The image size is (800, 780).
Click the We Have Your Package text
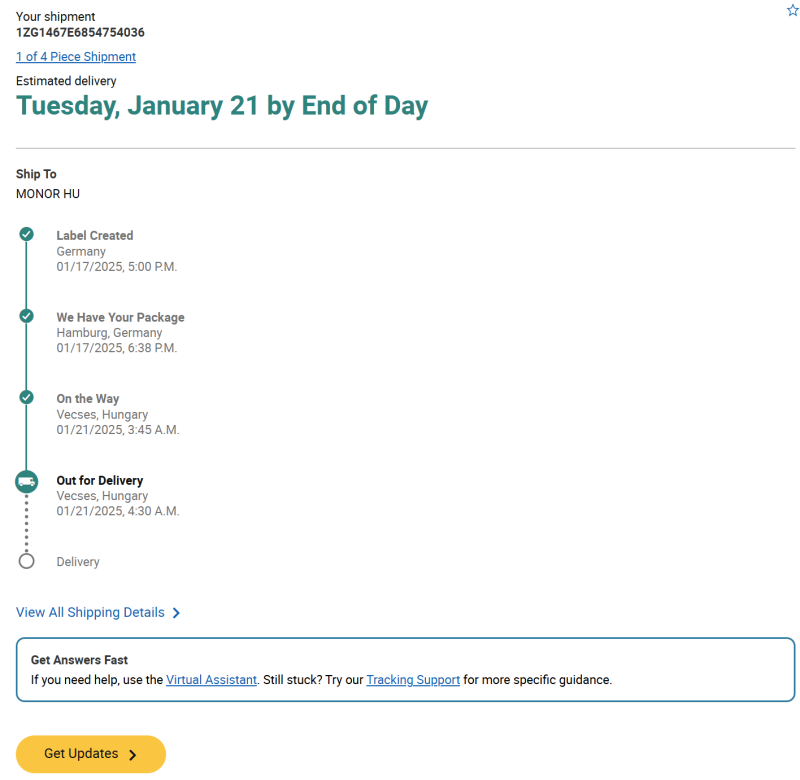120,317
